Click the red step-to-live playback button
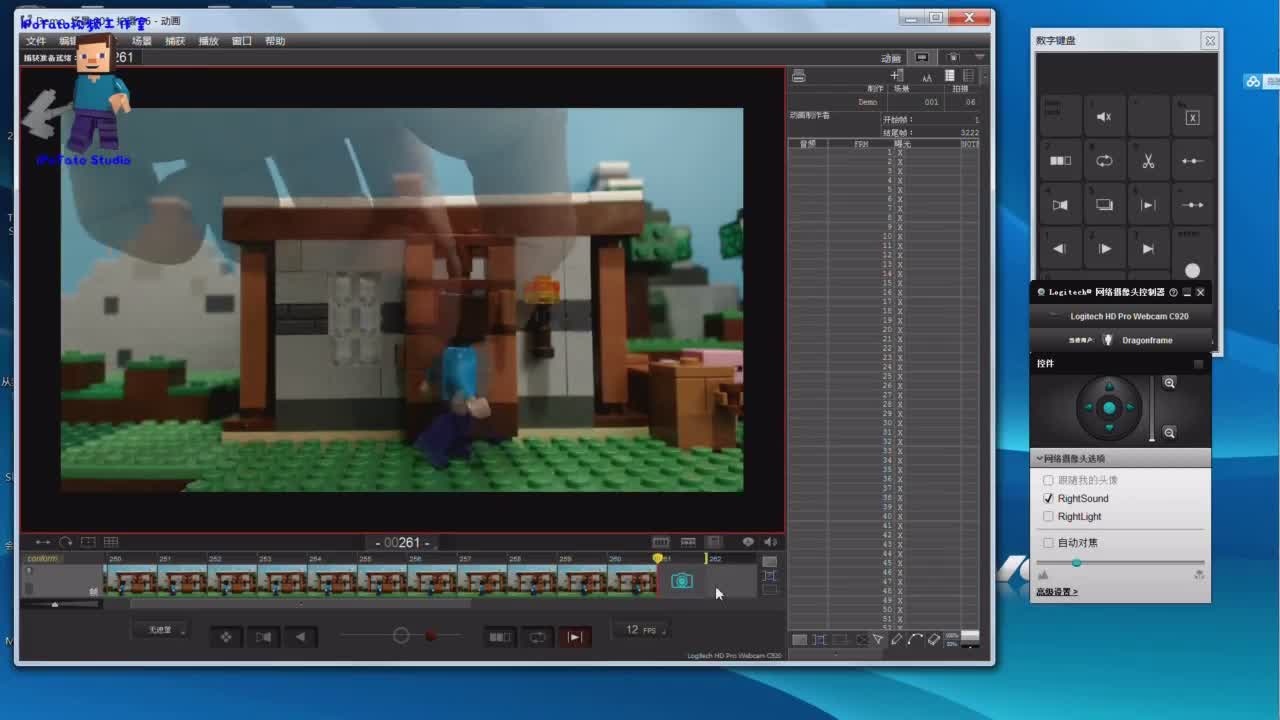The width and height of the screenshot is (1280, 720). 575,637
